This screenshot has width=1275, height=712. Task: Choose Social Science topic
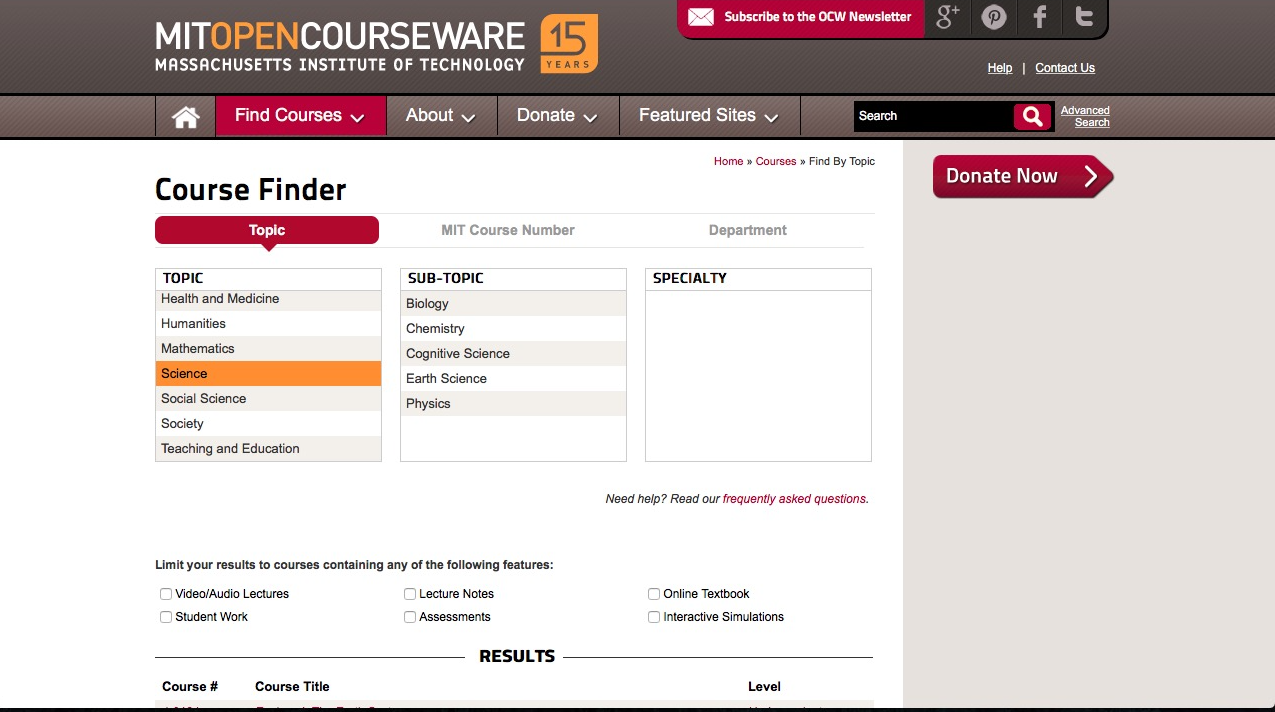pos(268,399)
